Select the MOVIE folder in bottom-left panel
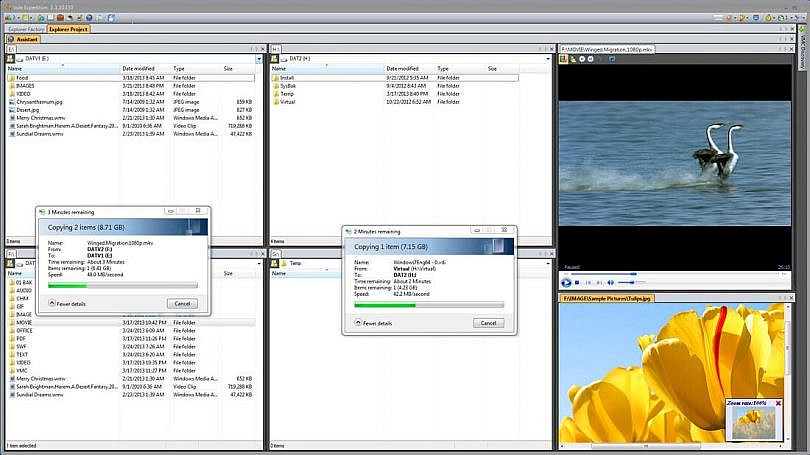 pyautogui.click(x=131, y=323)
